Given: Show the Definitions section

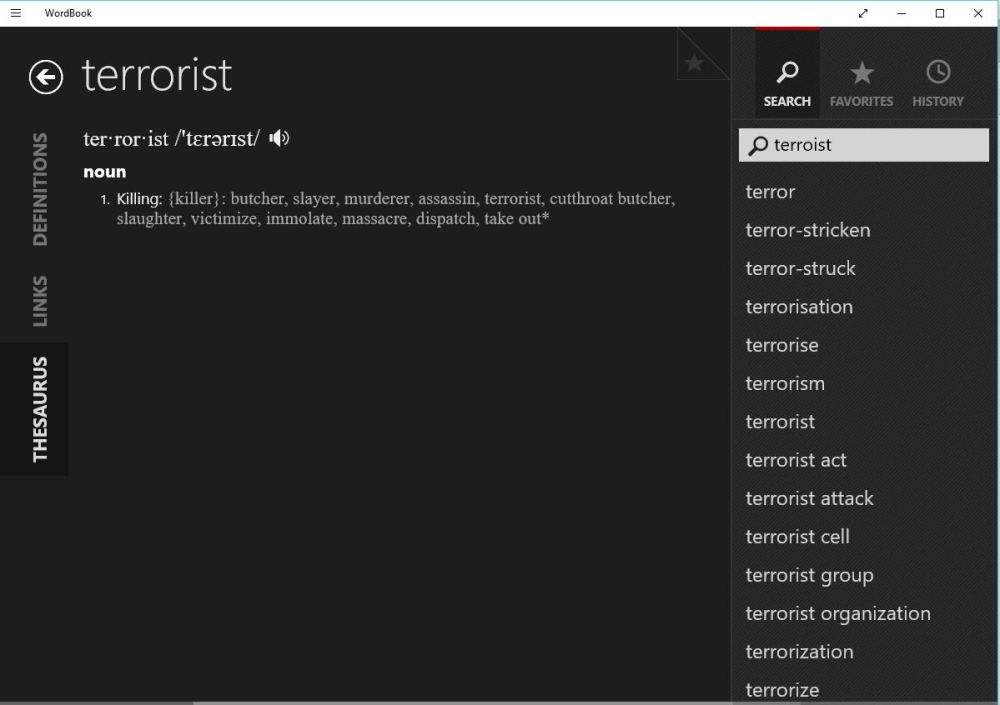Looking at the screenshot, I should point(40,189).
